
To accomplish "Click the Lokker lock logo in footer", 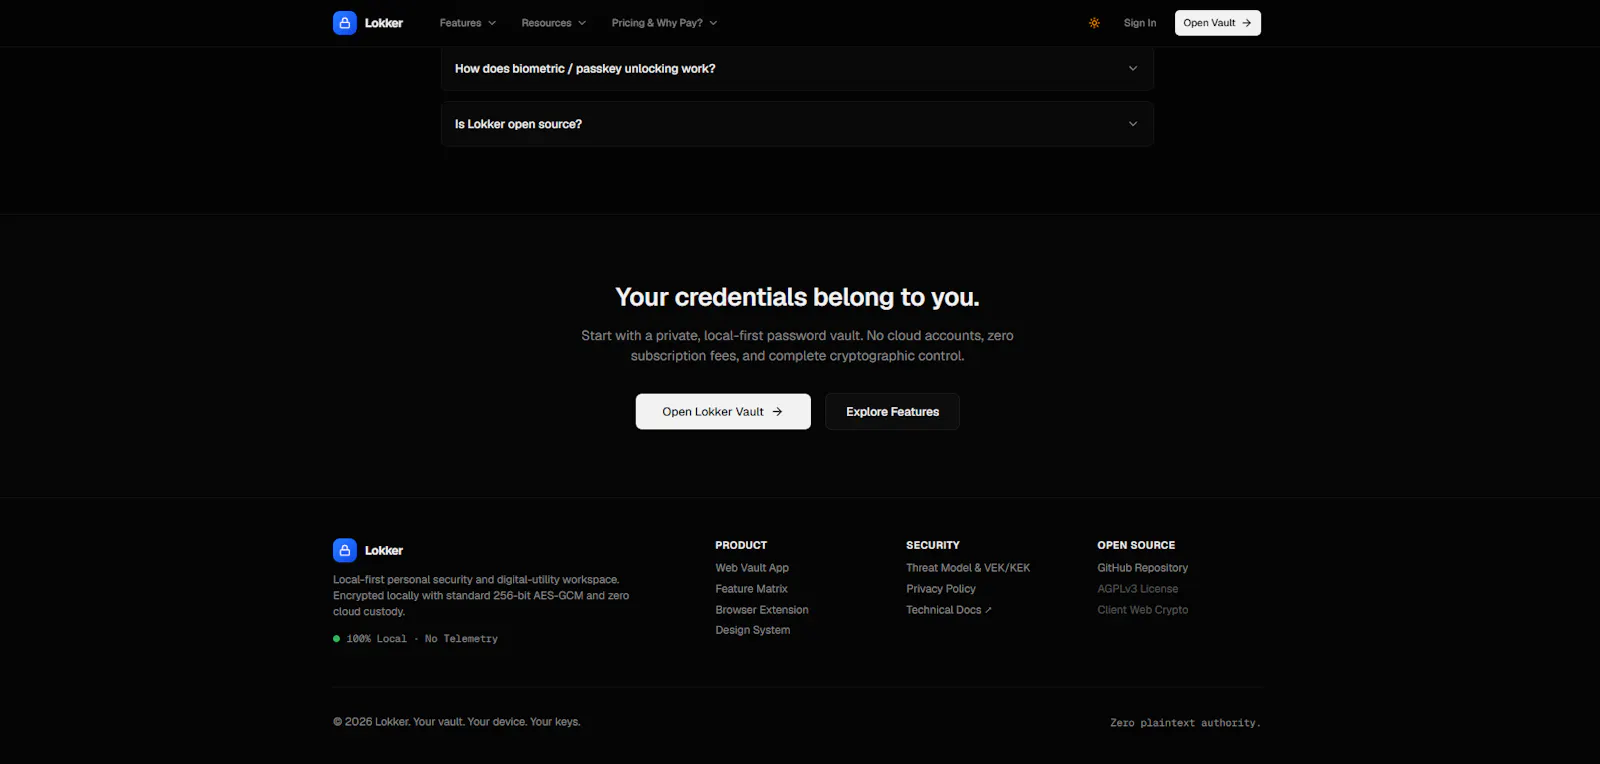I will pos(345,550).
